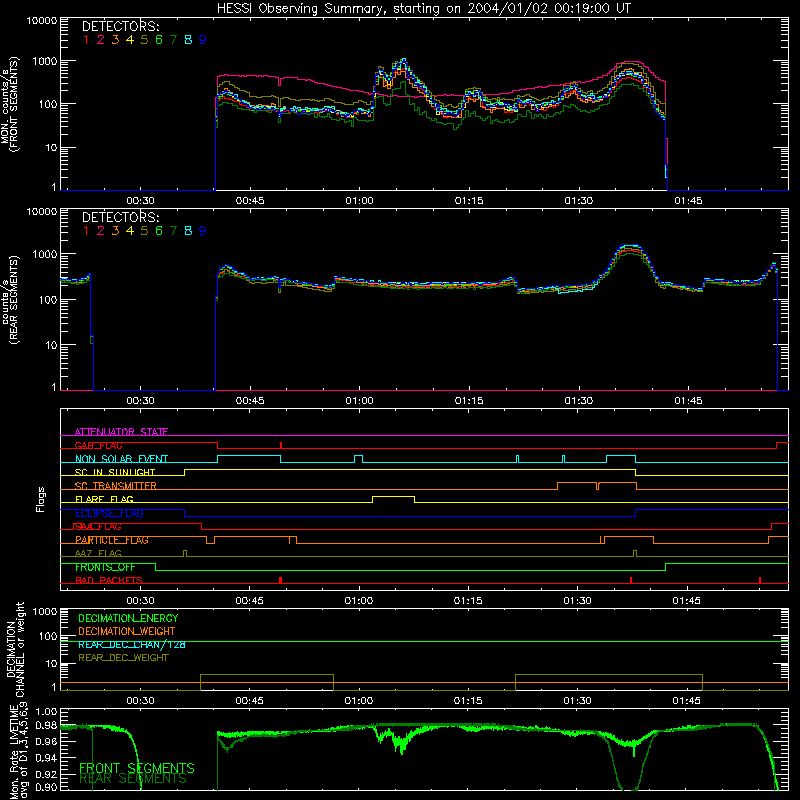800x800 pixels.
Task: Select blue detector 9 in front segments legend
Action: (x=203, y=40)
